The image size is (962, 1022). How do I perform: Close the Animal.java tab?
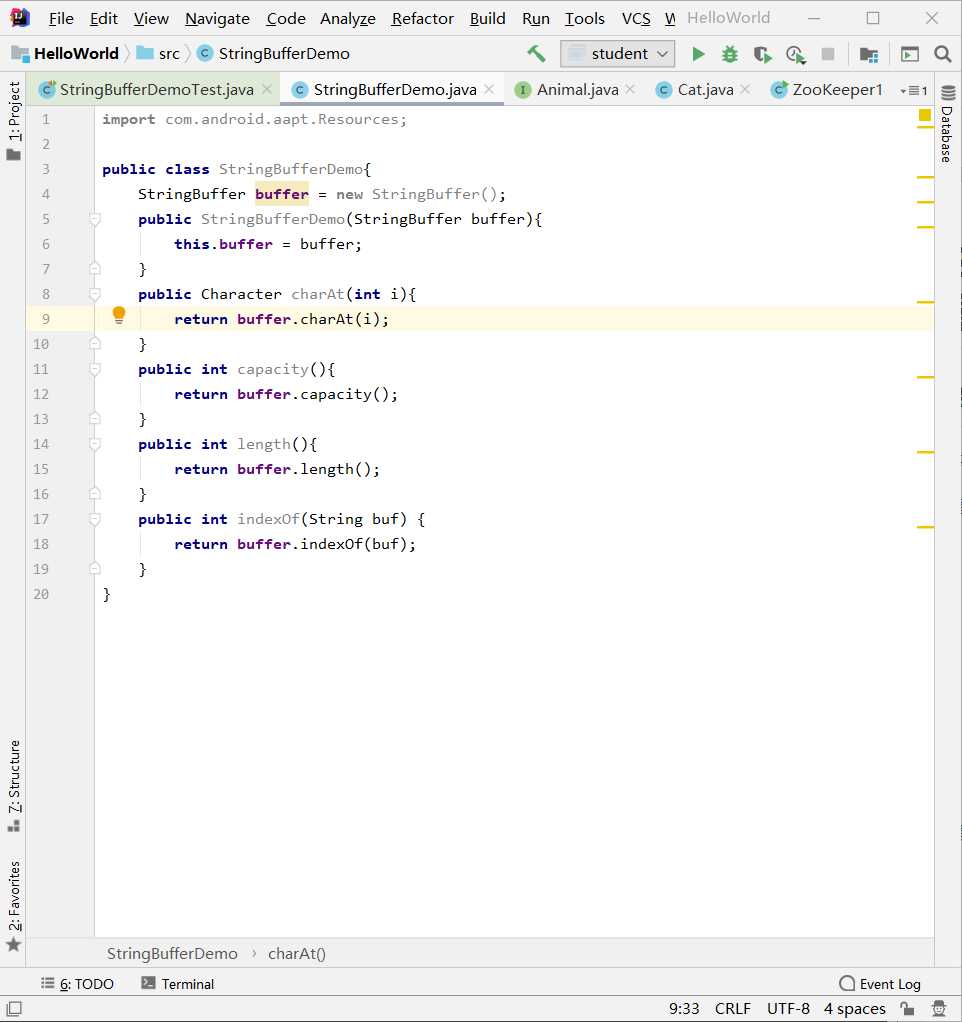630,89
